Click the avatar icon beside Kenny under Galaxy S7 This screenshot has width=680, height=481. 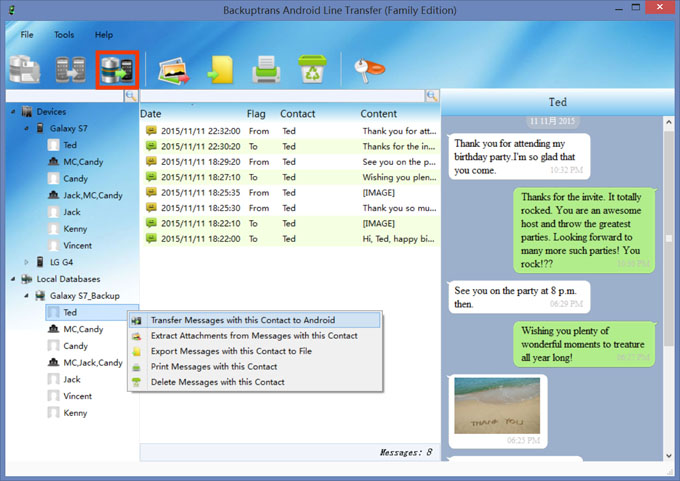click(x=54, y=229)
